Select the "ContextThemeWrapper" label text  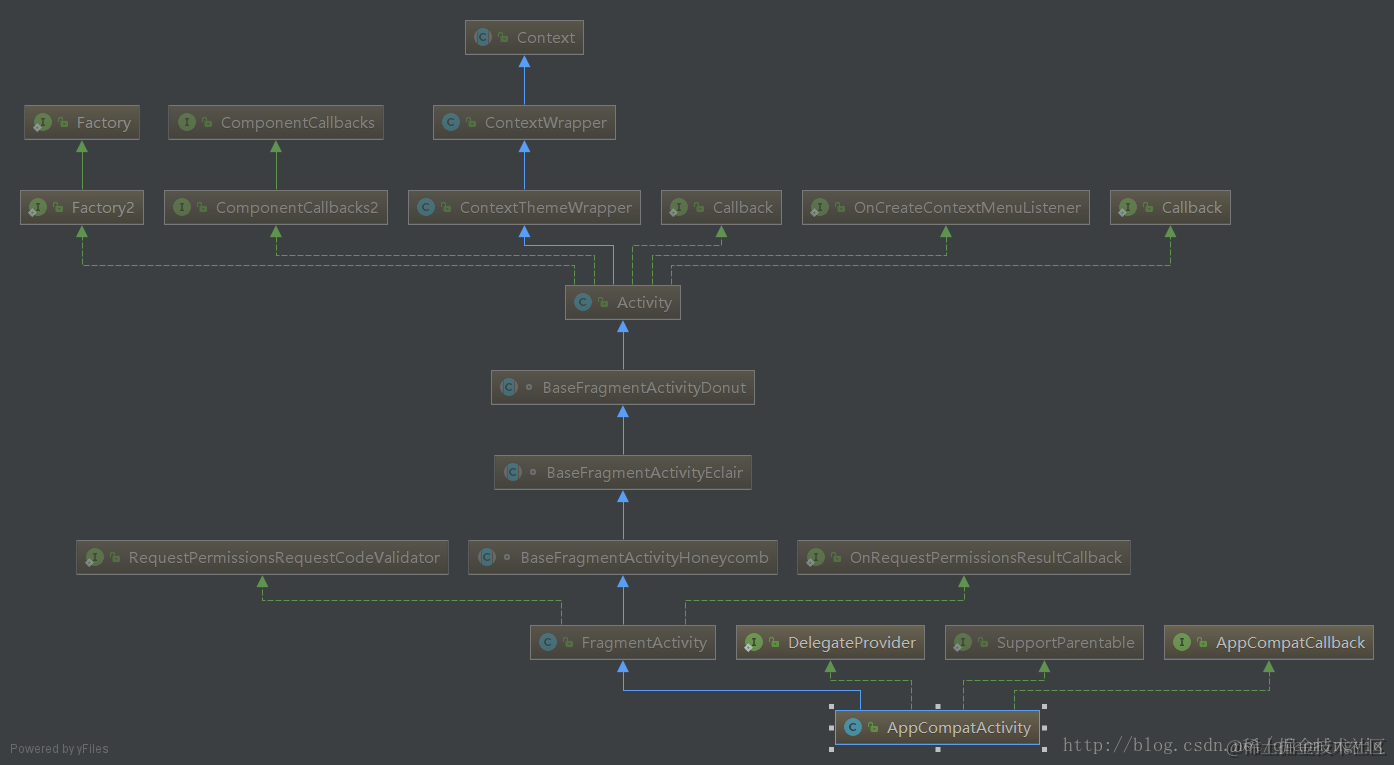pos(546,208)
